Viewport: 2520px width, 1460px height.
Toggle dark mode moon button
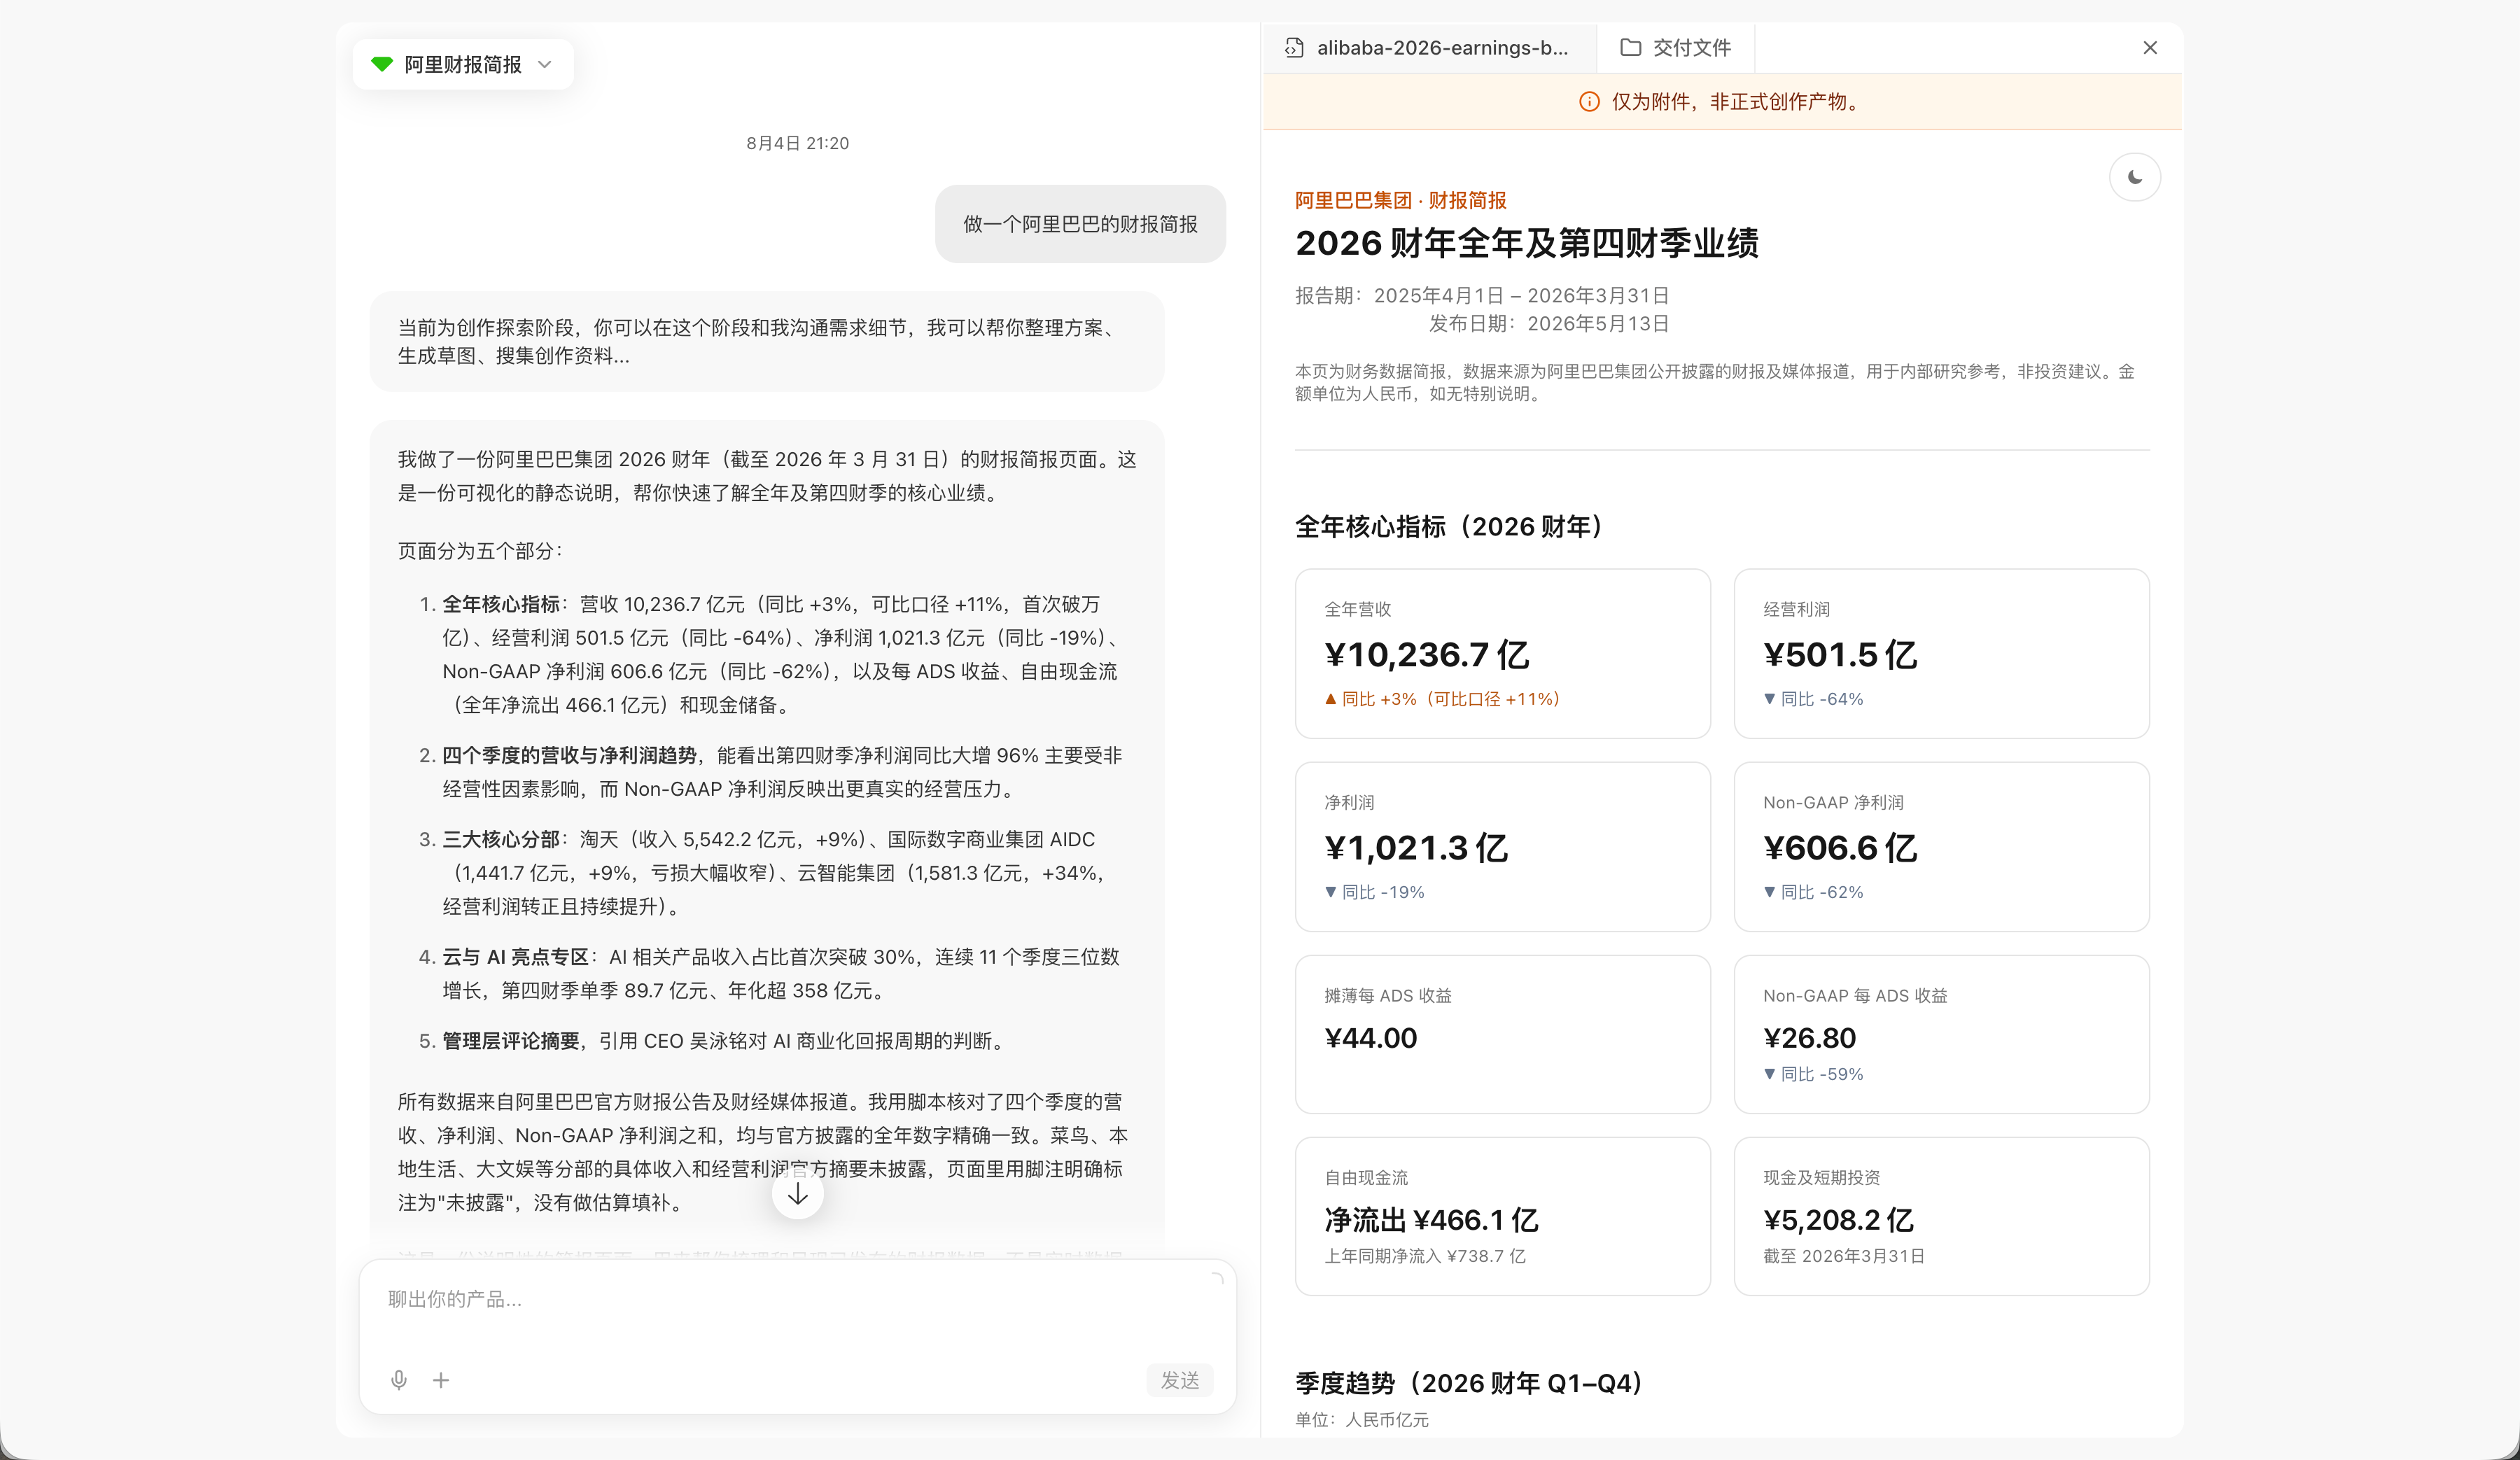coord(2135,177)
